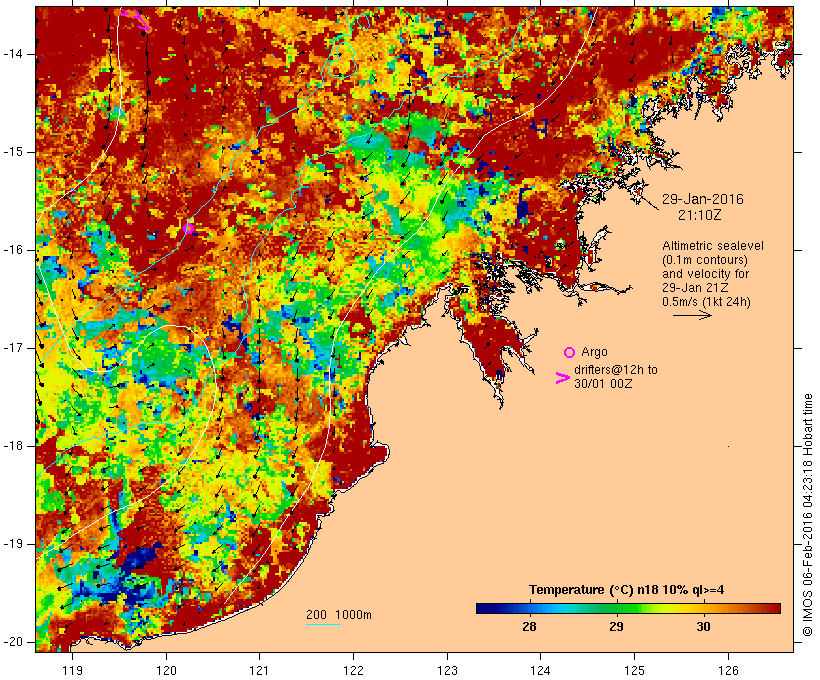The height and width of the screenshot is (680, 820).
Task: Click the dark red end of temperature bar
Action: (772, 608)
